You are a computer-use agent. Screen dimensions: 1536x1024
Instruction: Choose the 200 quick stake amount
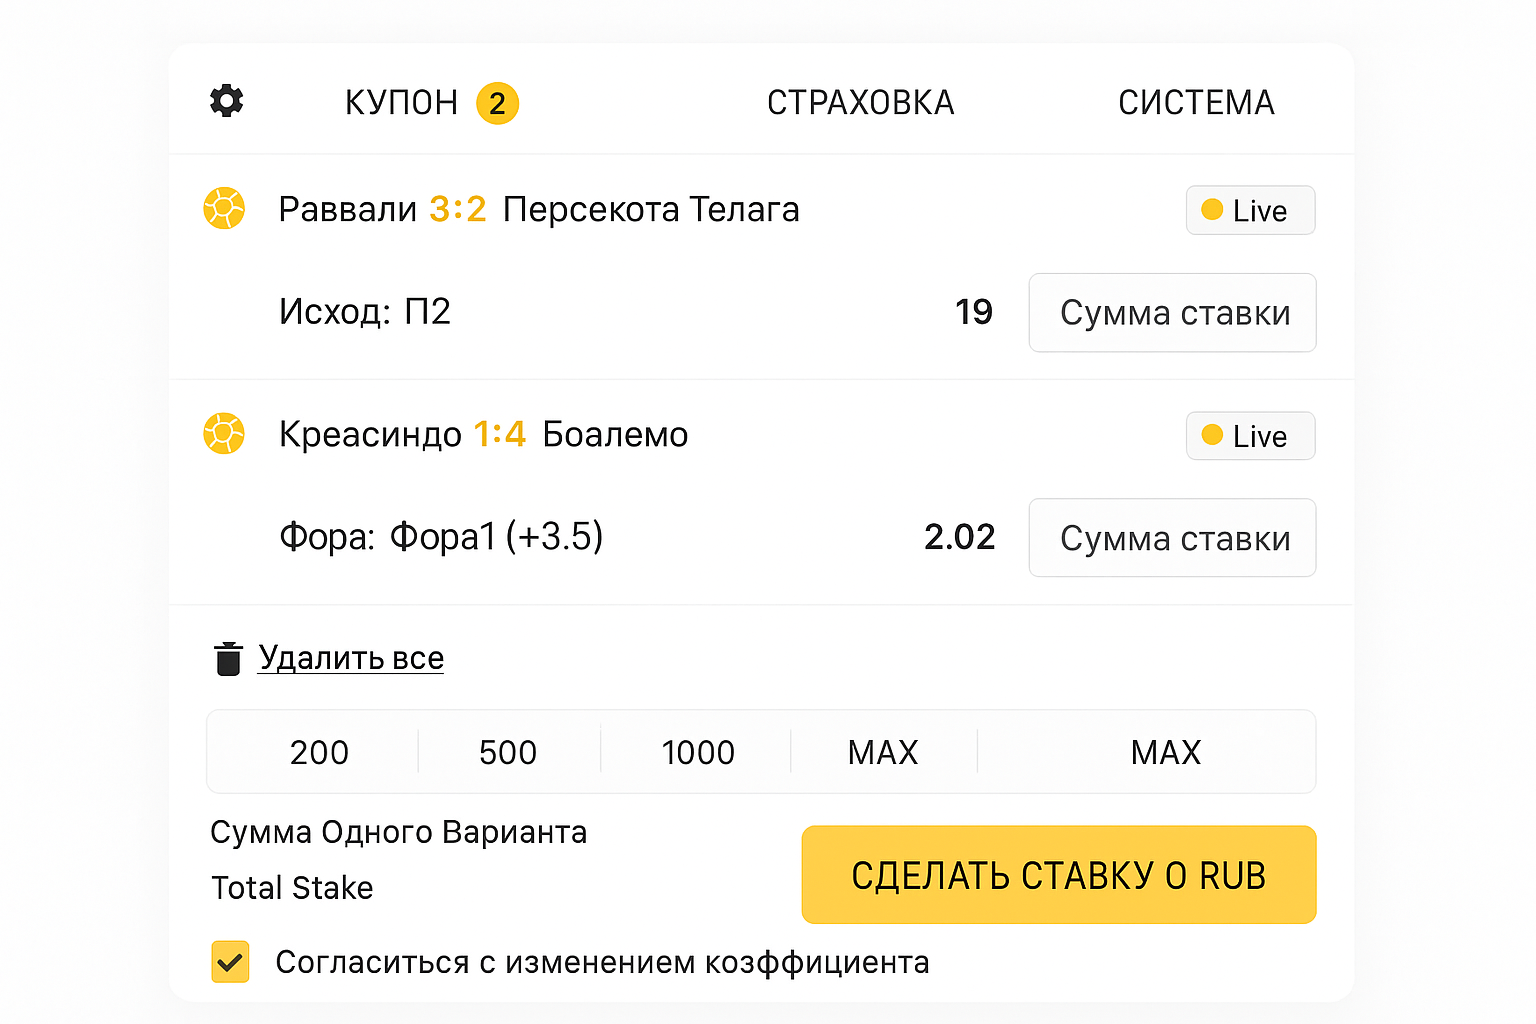(319, 752)
